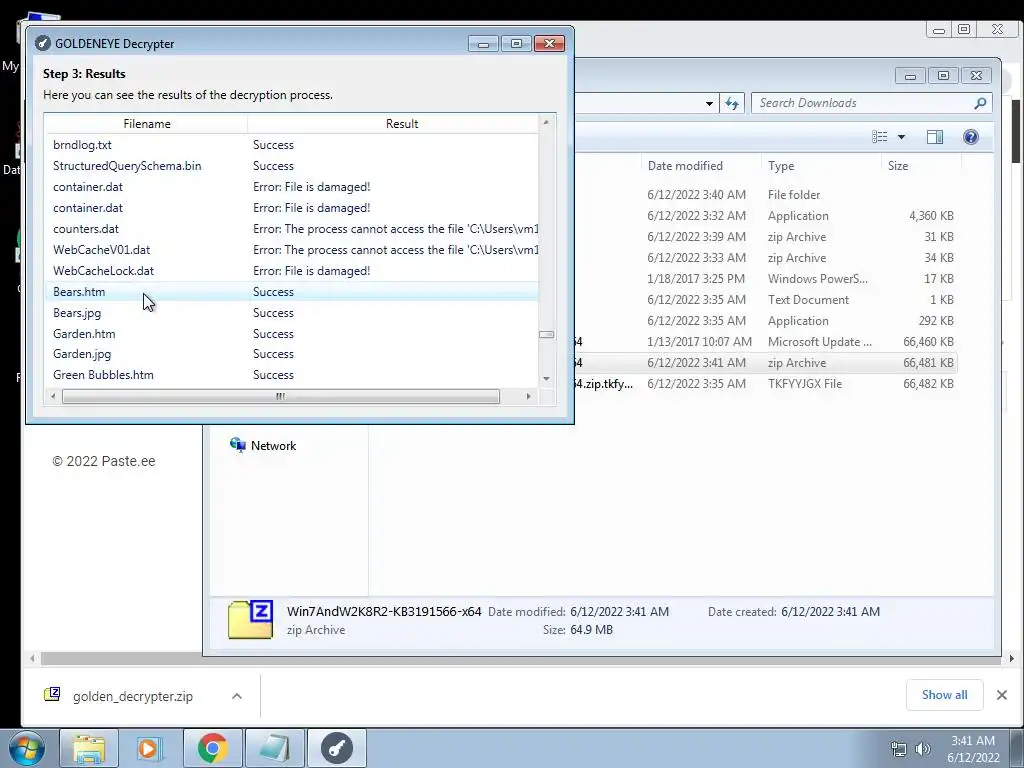Open the views options dropdown arrow

(901, 136)
